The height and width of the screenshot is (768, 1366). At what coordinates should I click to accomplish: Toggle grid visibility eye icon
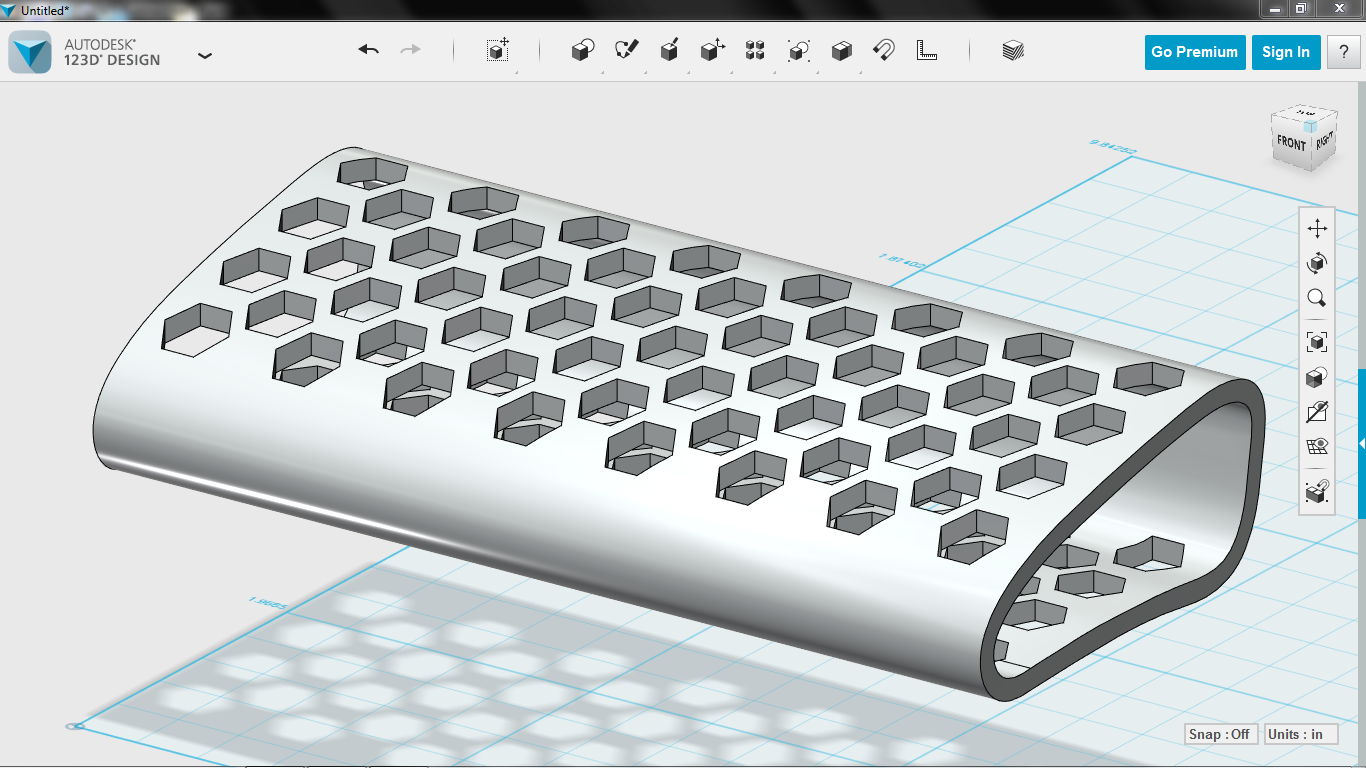tap(1317, 446)
